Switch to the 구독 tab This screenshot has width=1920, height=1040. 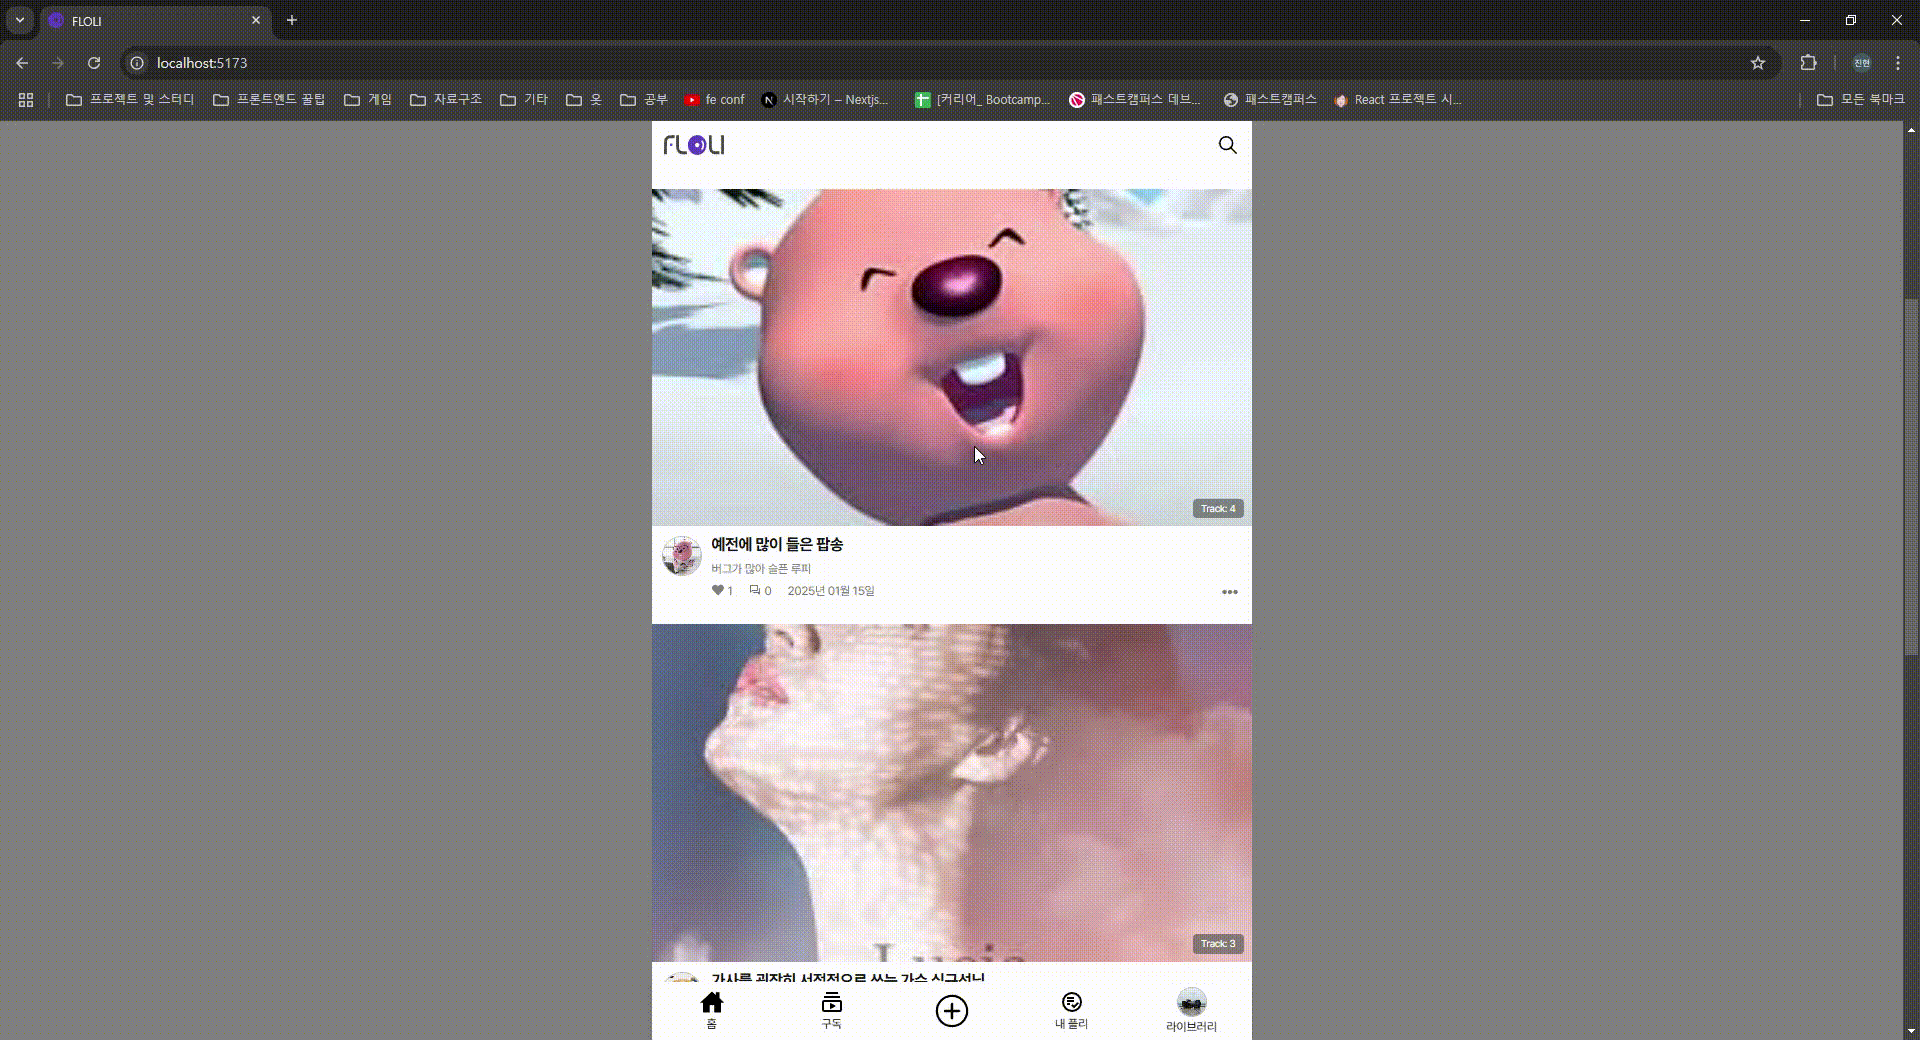tap(832, 1010)
